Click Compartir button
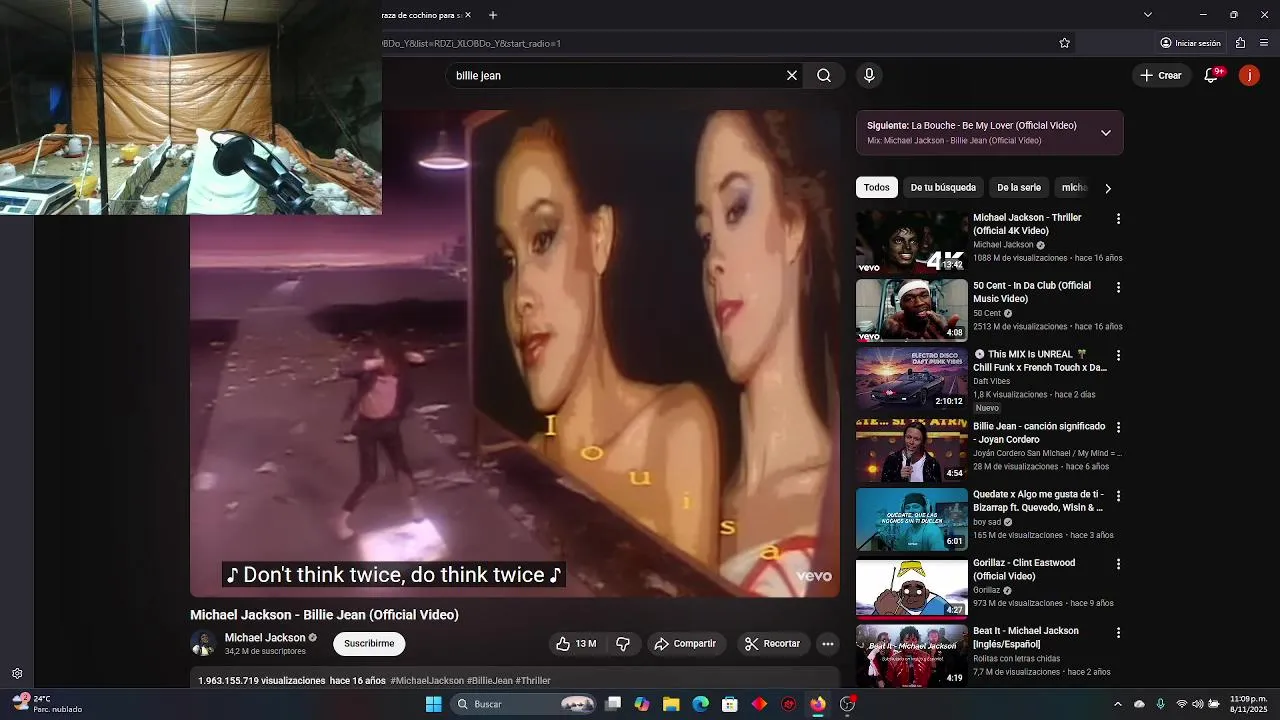The image size is (1280, 720). pos(686,644)
